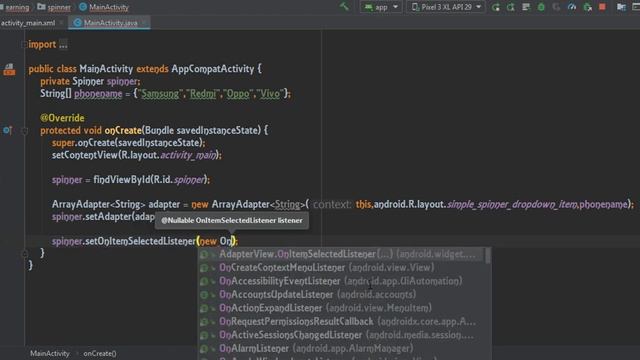The height and width of the screenshot is (360, 640).
Task: Click the Attach Debugger to Process icon
Action: pos(587,7)
